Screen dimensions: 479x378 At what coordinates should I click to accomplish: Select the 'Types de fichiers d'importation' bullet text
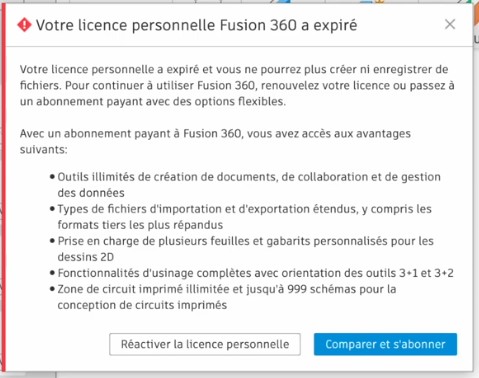(x=245, y=217)
